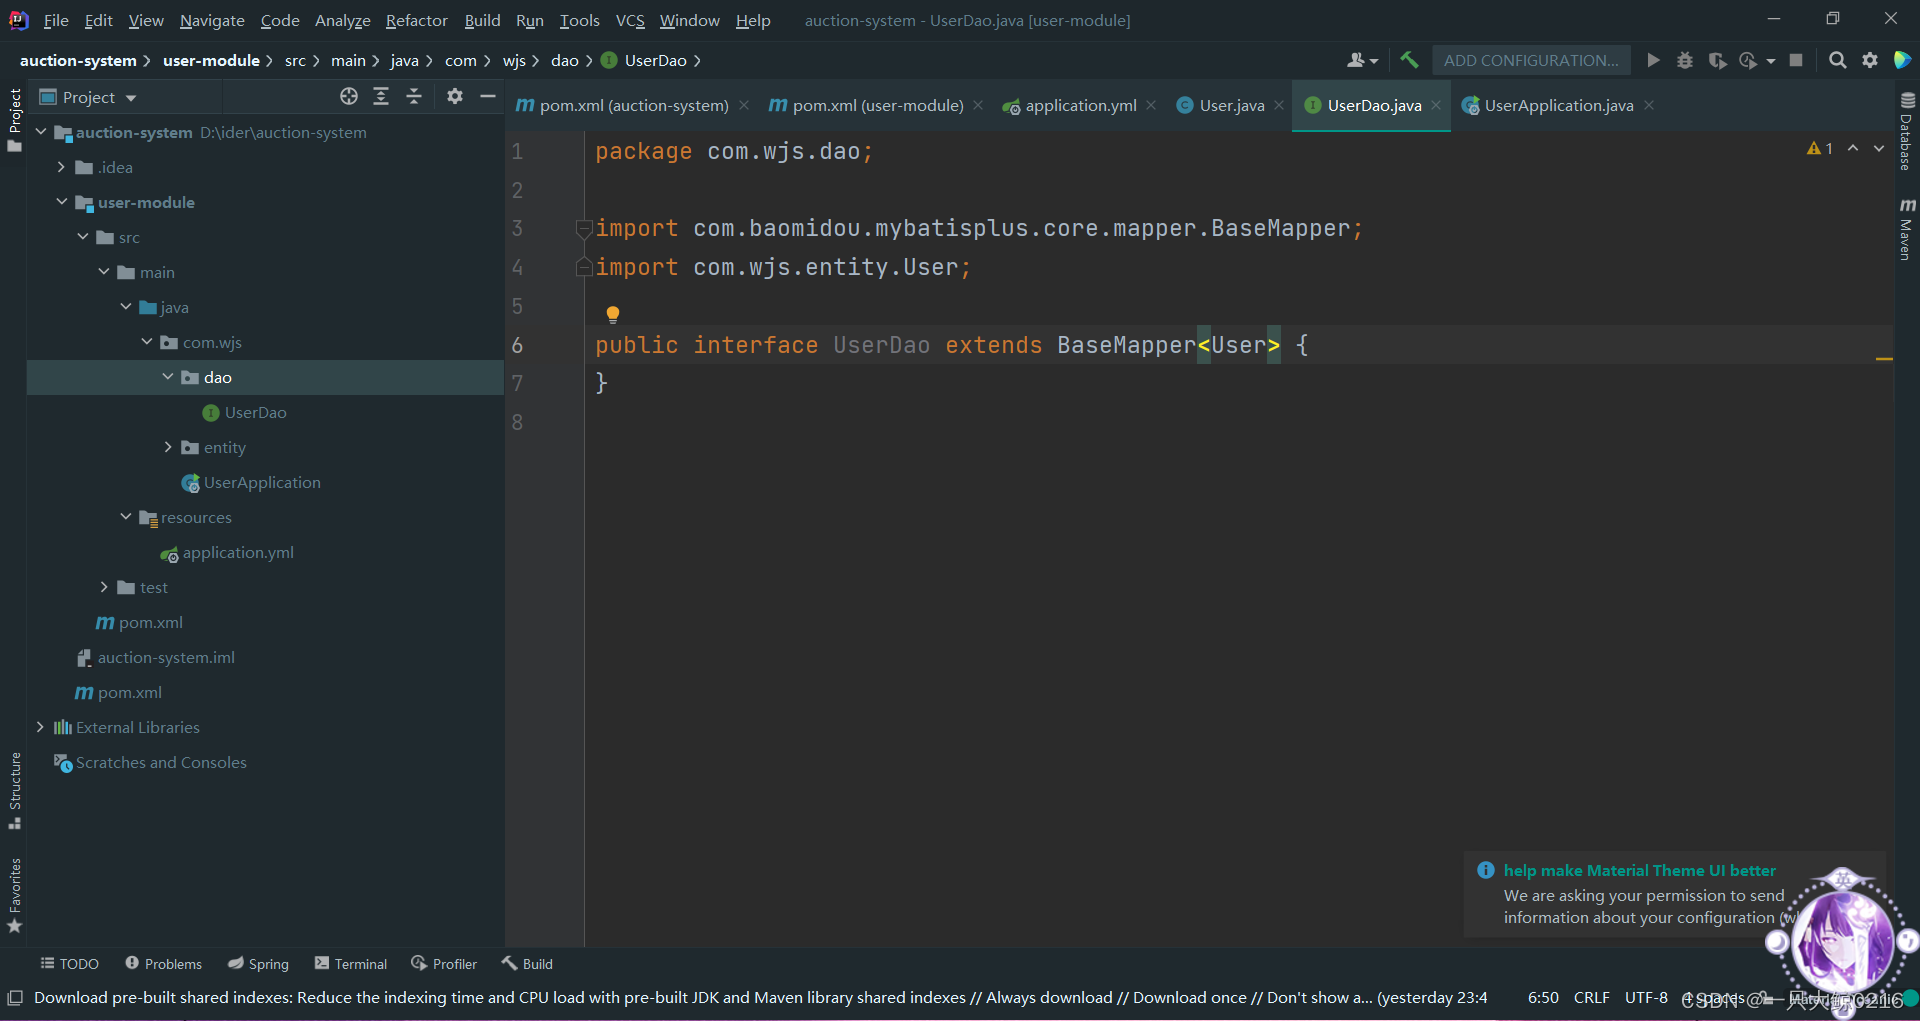1920x1021 pixels.
Task: Open the IDE Settings gear
Action: 1871,60
